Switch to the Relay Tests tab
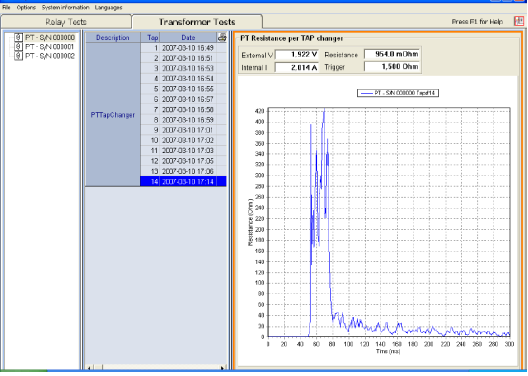 pos(66,22)
